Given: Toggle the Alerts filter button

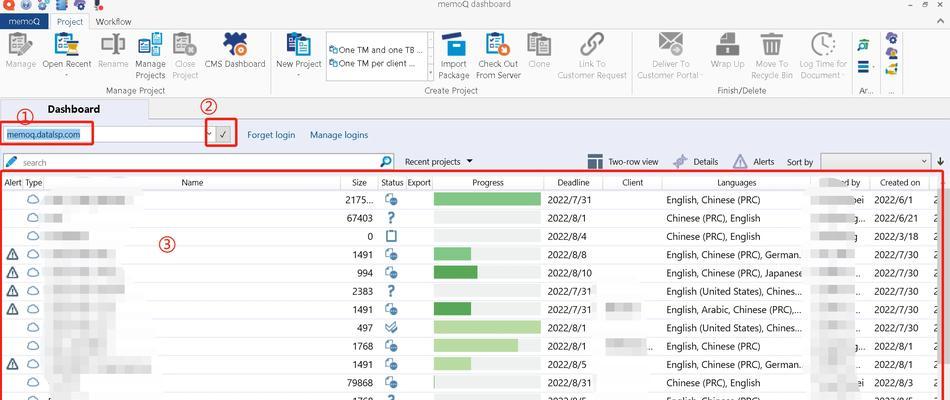Looking at the screenshot, I should (754, 162).
